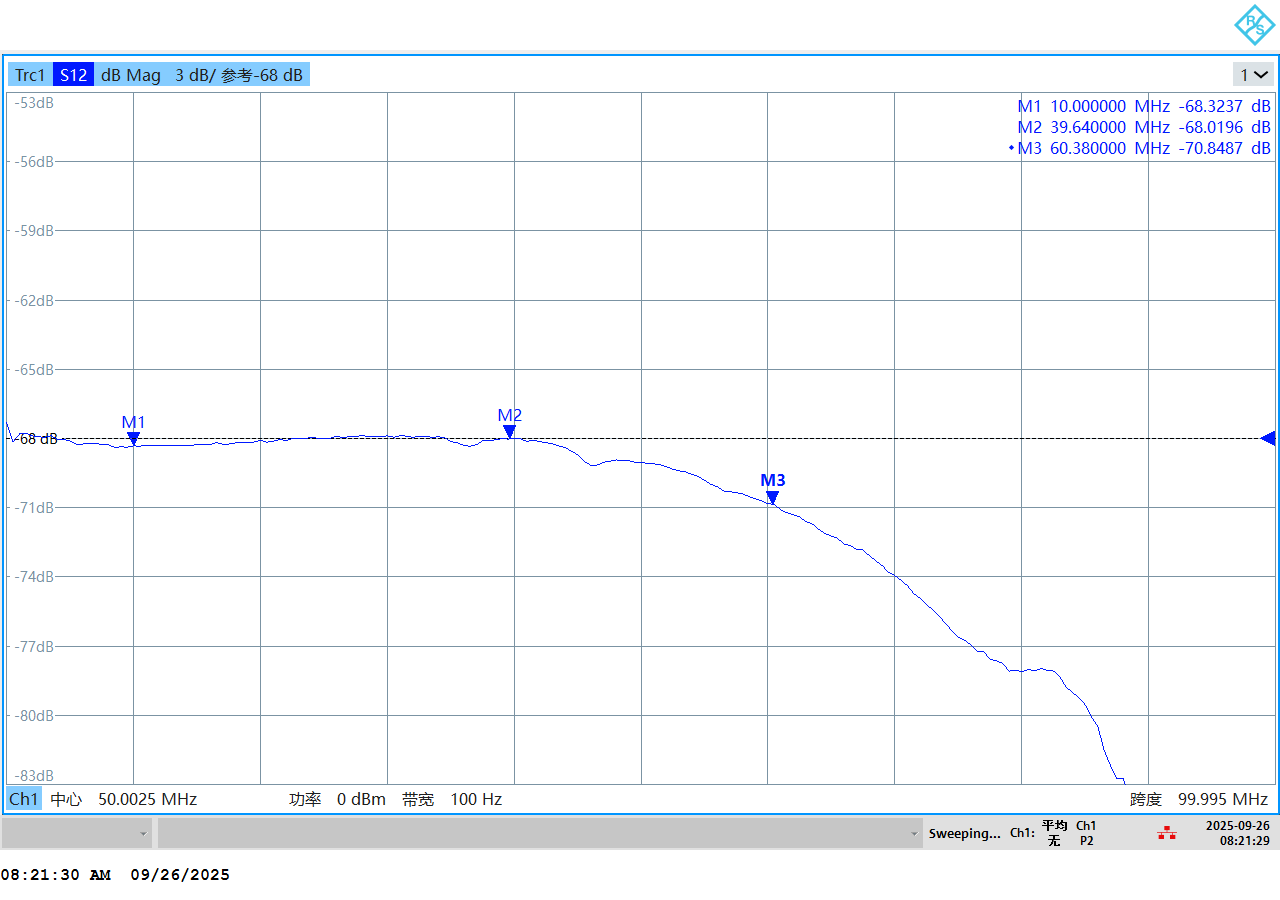Click the averaging status indicator

click(1054, 833)
